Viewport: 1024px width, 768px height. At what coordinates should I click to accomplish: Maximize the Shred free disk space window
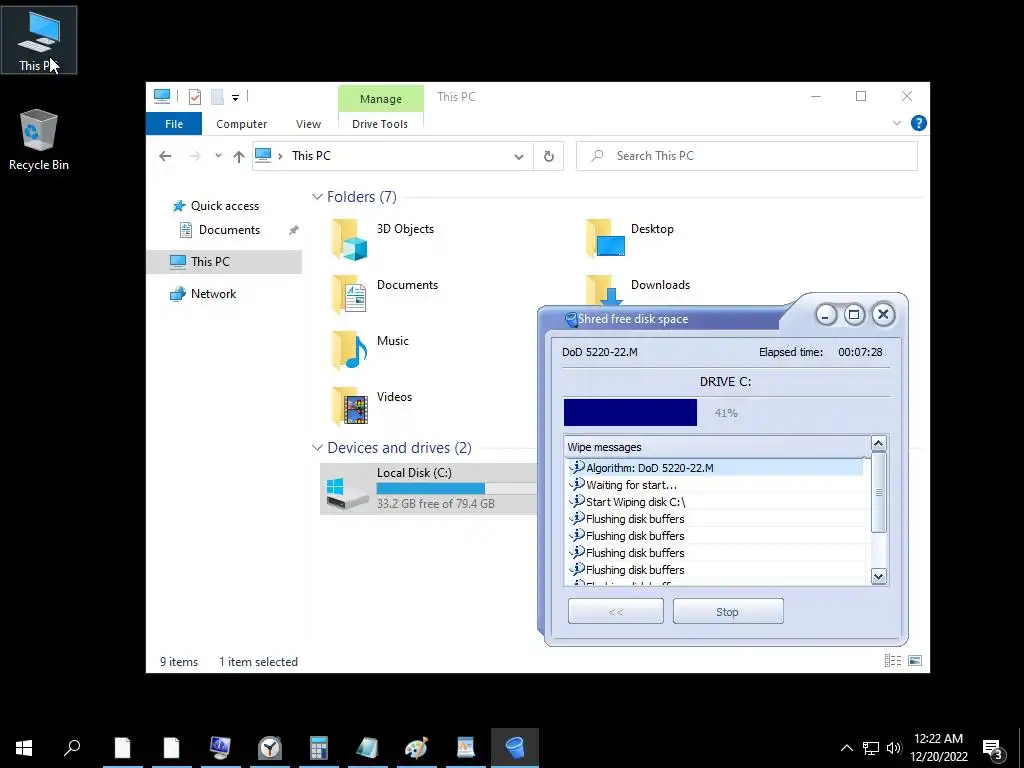point(854,315)
